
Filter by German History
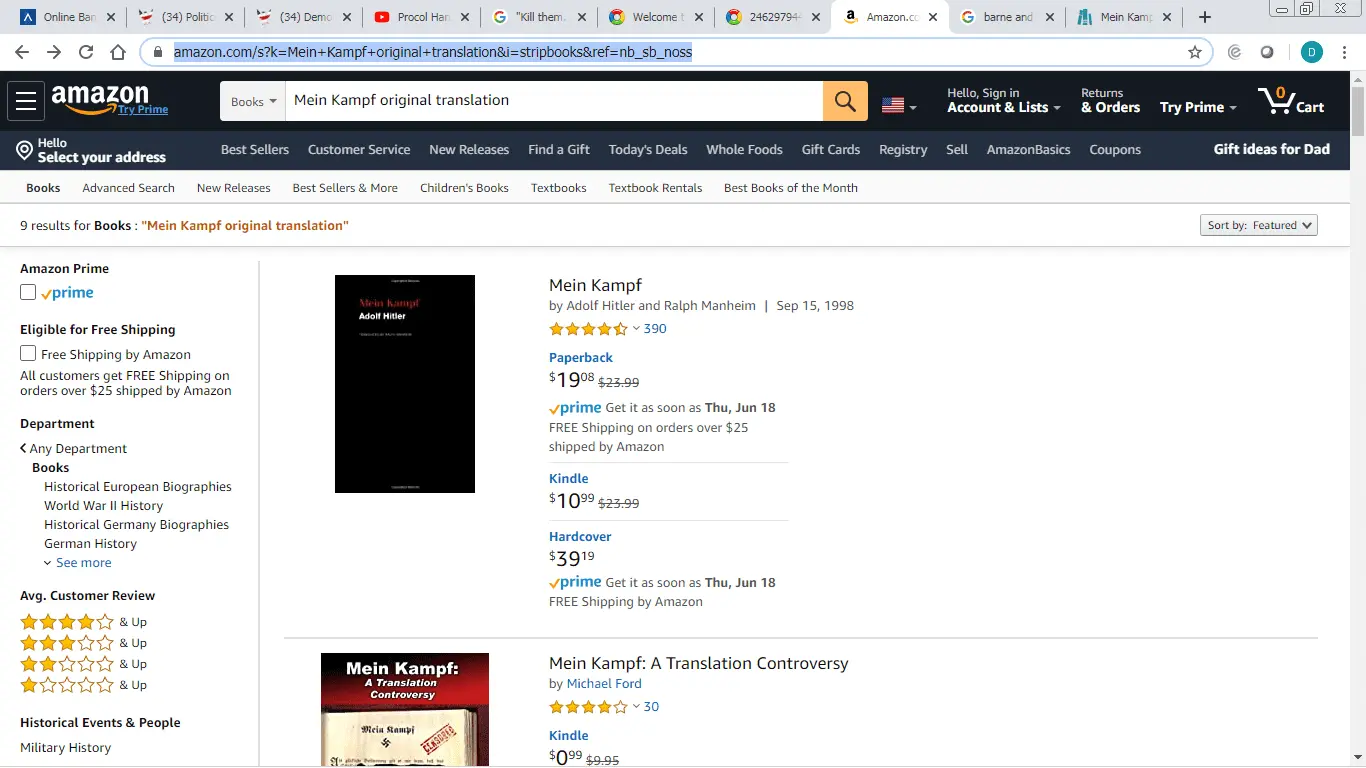click(x=90, y=544)
